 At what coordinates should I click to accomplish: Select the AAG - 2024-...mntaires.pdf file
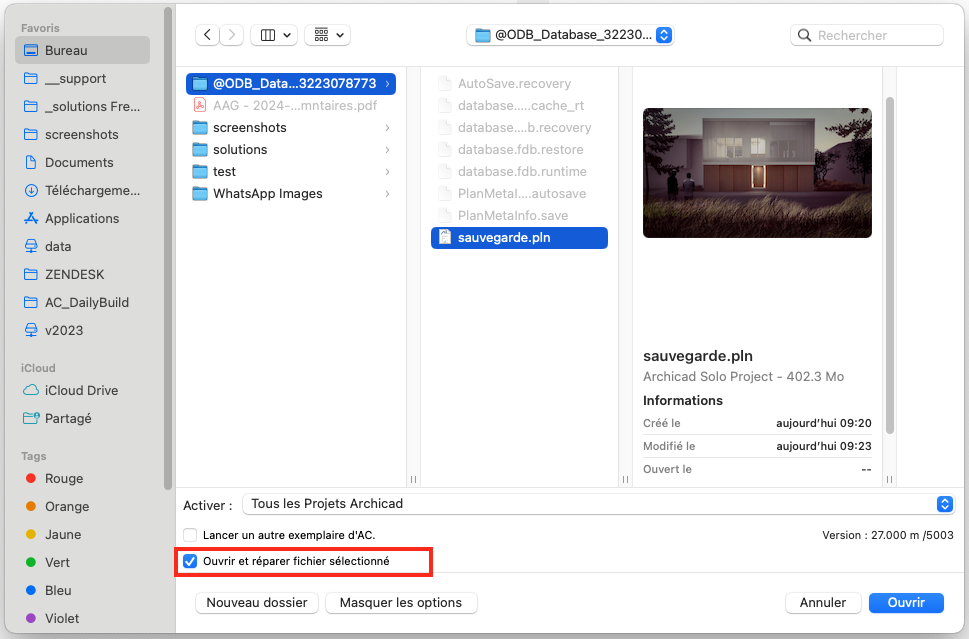(x=290, y=105)
